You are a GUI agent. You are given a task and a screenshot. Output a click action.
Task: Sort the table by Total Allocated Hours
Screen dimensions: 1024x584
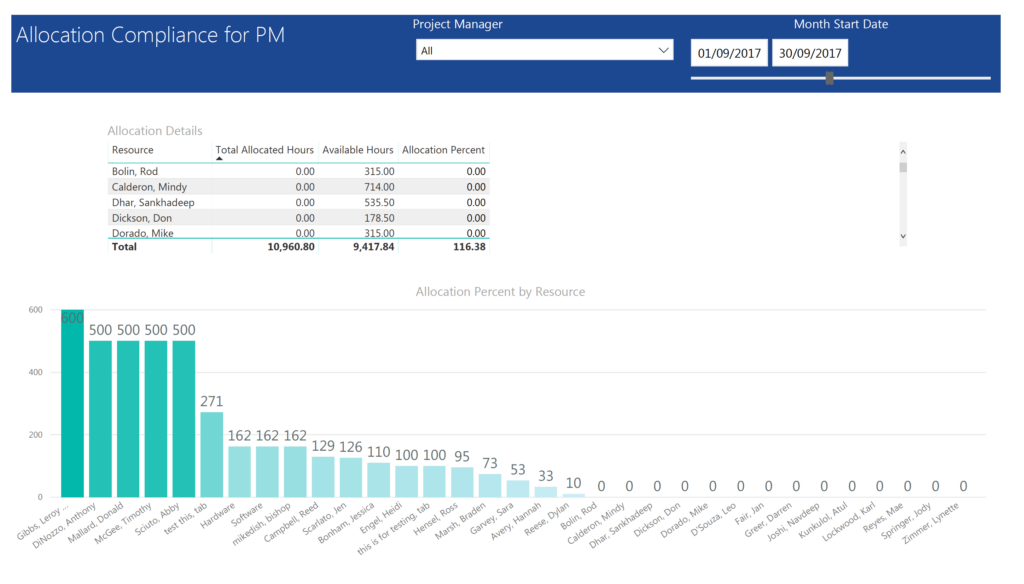point(264,150)
